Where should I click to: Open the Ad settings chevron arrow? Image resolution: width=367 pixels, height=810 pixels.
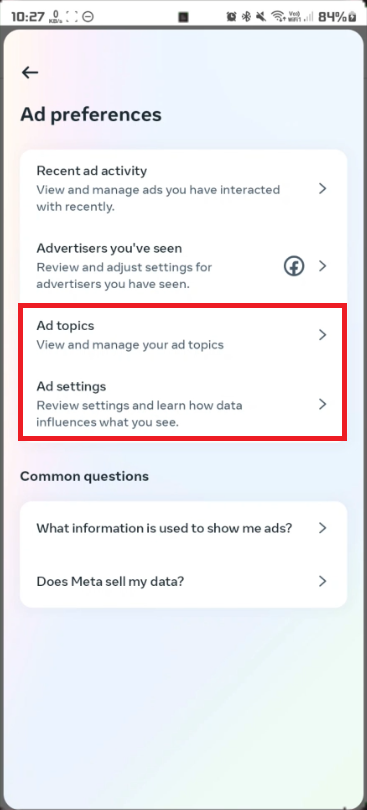point(323,404)
